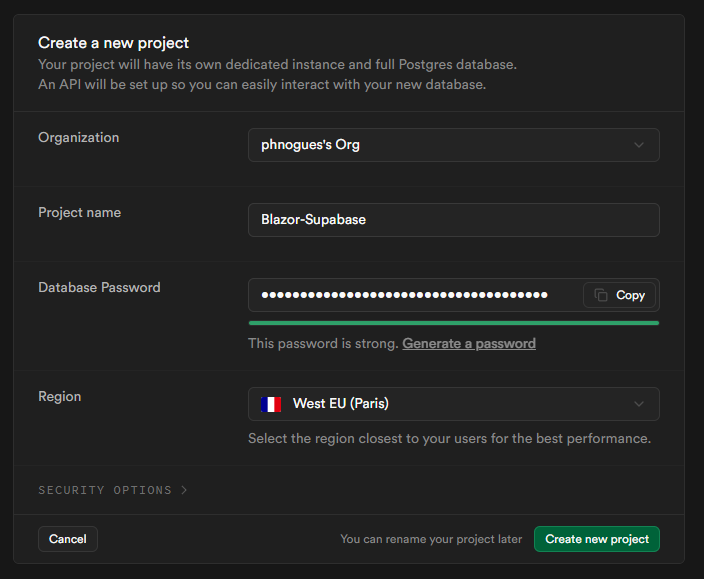The width and height of the screenshot is (704, 579).
Task: Expand the Security Options section
Action: click(x=106, y=491)
